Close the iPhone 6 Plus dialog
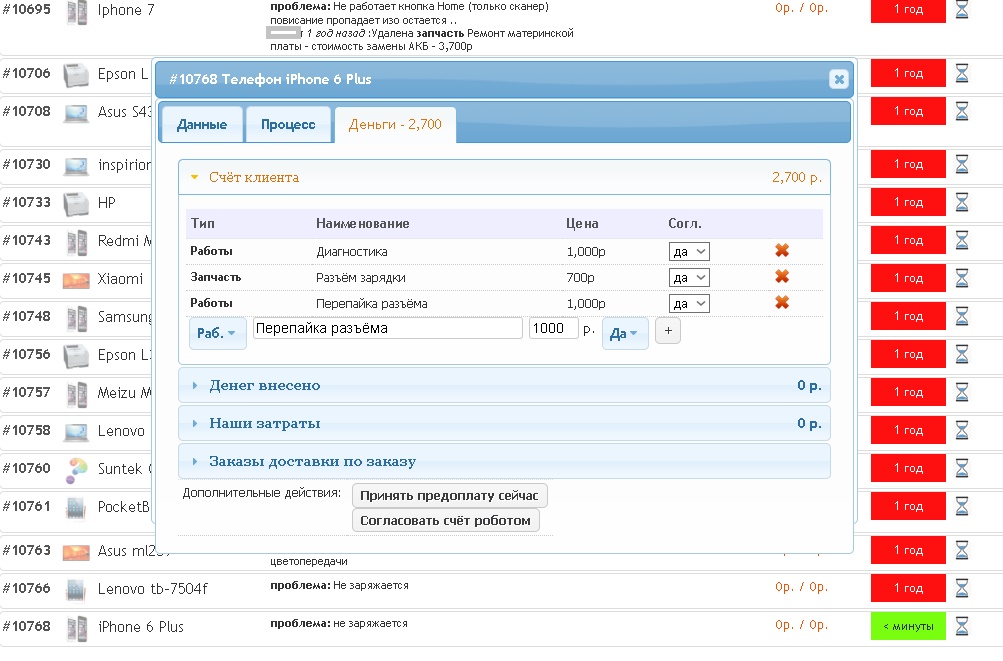 (838, 80)
